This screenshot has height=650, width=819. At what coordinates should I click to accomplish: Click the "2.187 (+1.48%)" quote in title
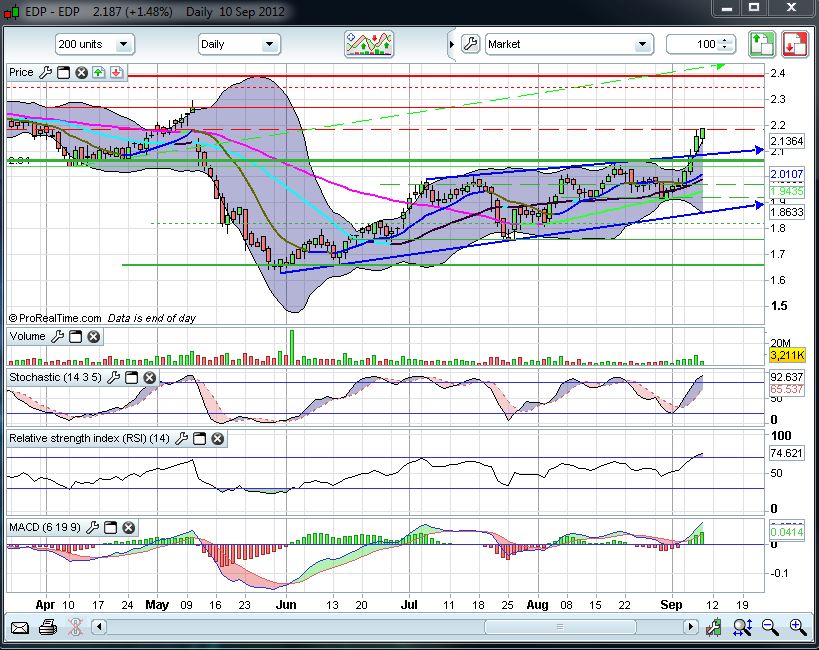pyautogui.click(x=133, y=11)
